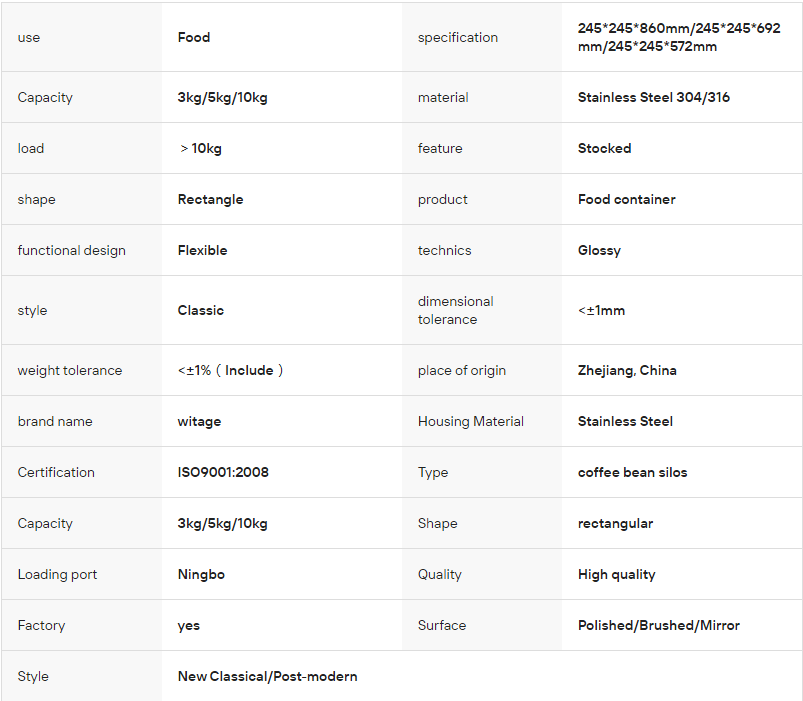Select the Food container product value
Viewport: 803px width, 701px height.
[626, 199]
